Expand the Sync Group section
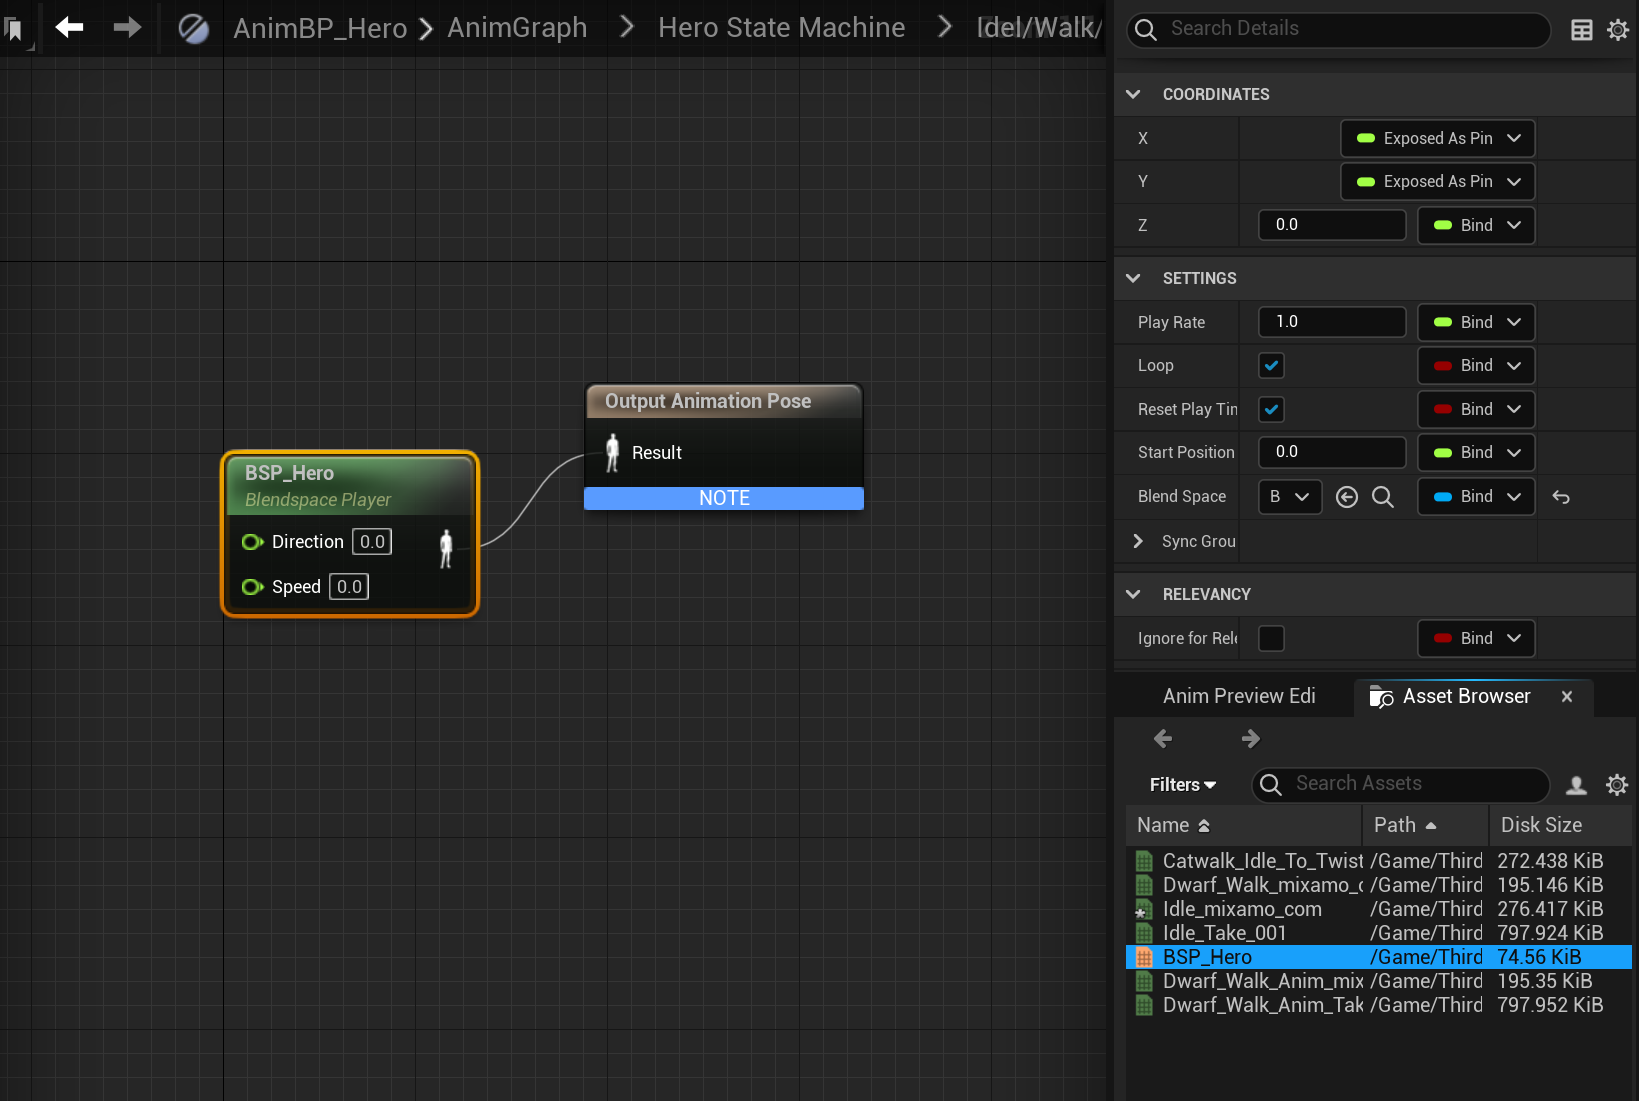Screen dimensions: 1639x1101 [x=1138, y=541]
